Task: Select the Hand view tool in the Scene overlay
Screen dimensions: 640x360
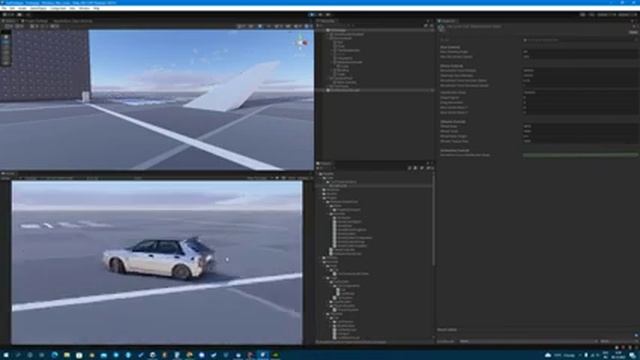Action: 6,37
